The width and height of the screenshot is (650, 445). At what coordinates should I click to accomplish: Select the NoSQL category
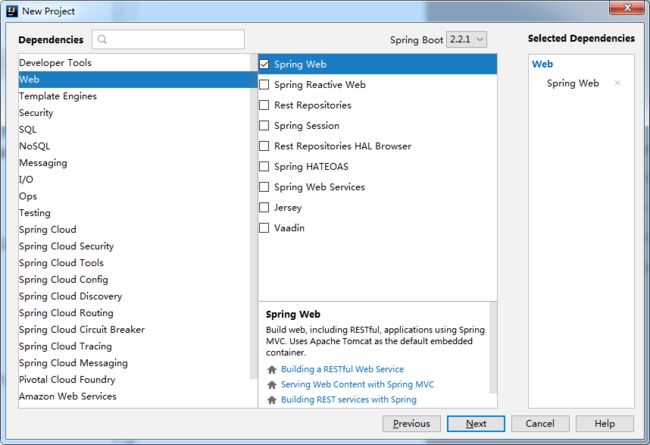(x=134, y=146)
